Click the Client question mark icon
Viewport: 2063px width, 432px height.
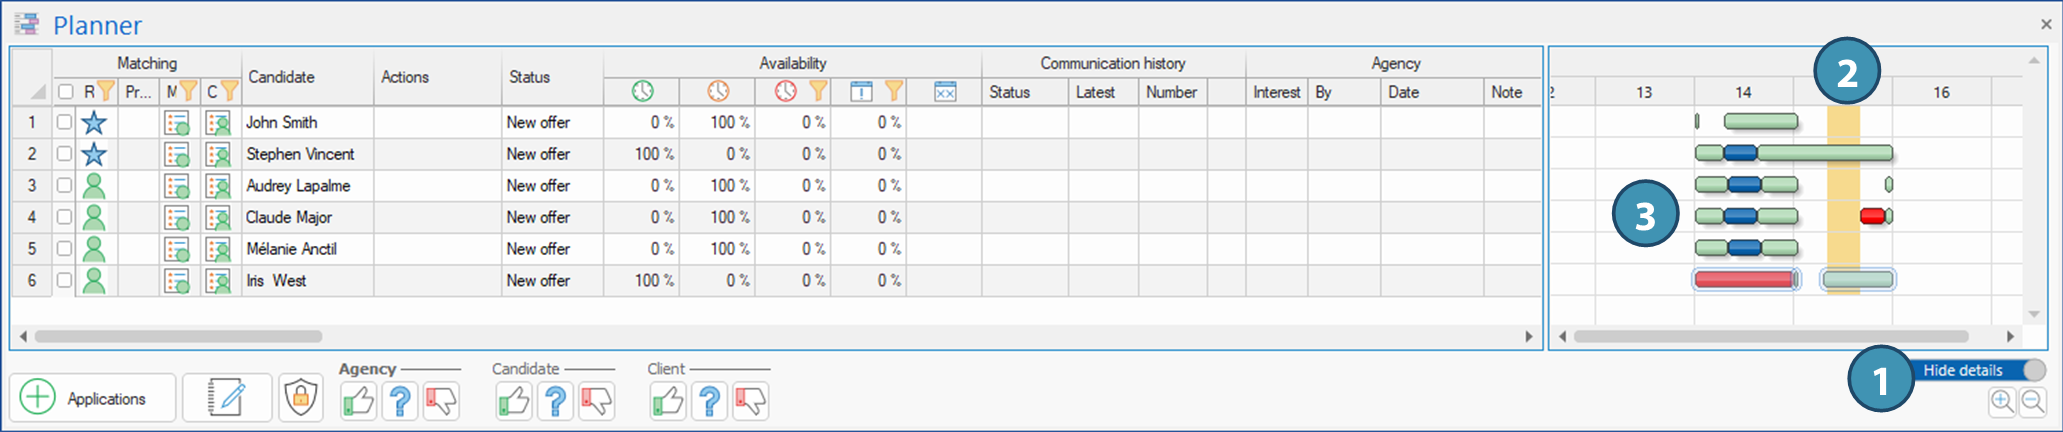pyautogui.click(x=709, y=401)
